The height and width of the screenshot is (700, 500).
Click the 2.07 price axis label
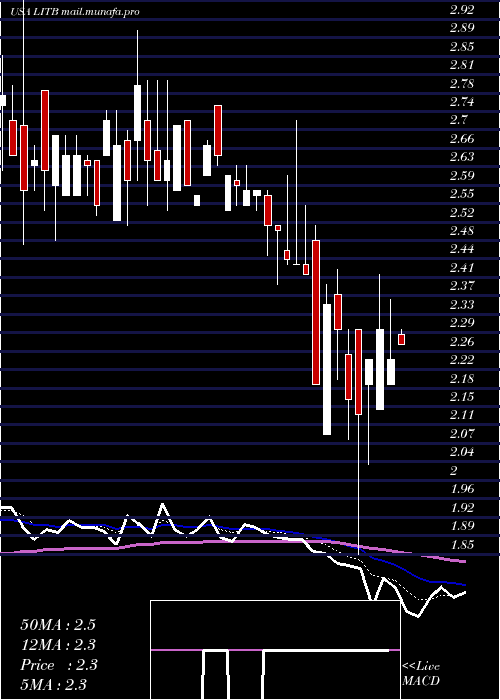coord(462,433)
